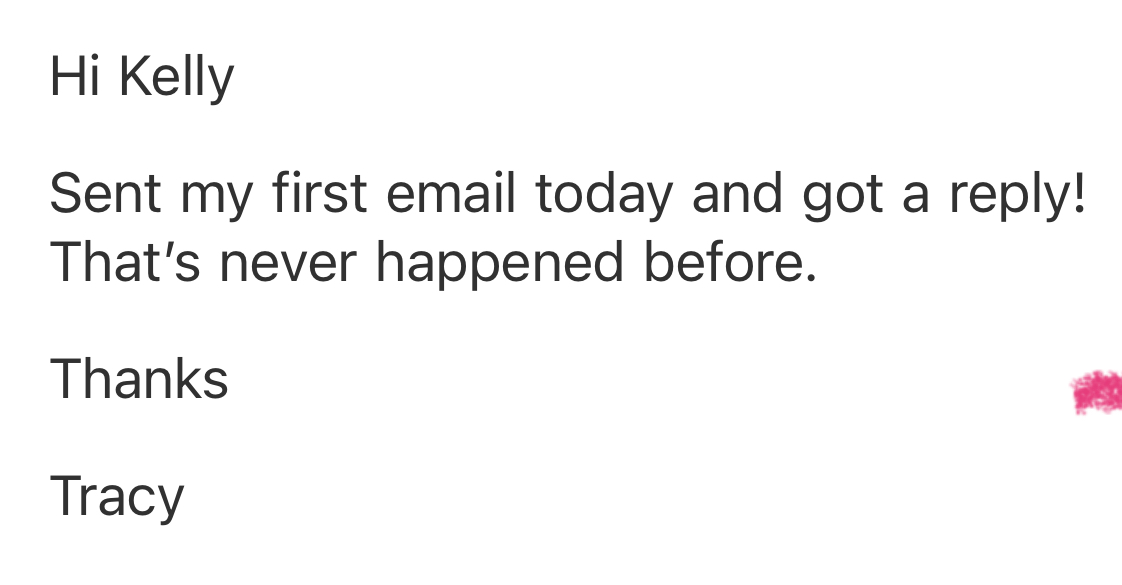
Task: Click the pink scribble mark
Action: coord(1097,392)
